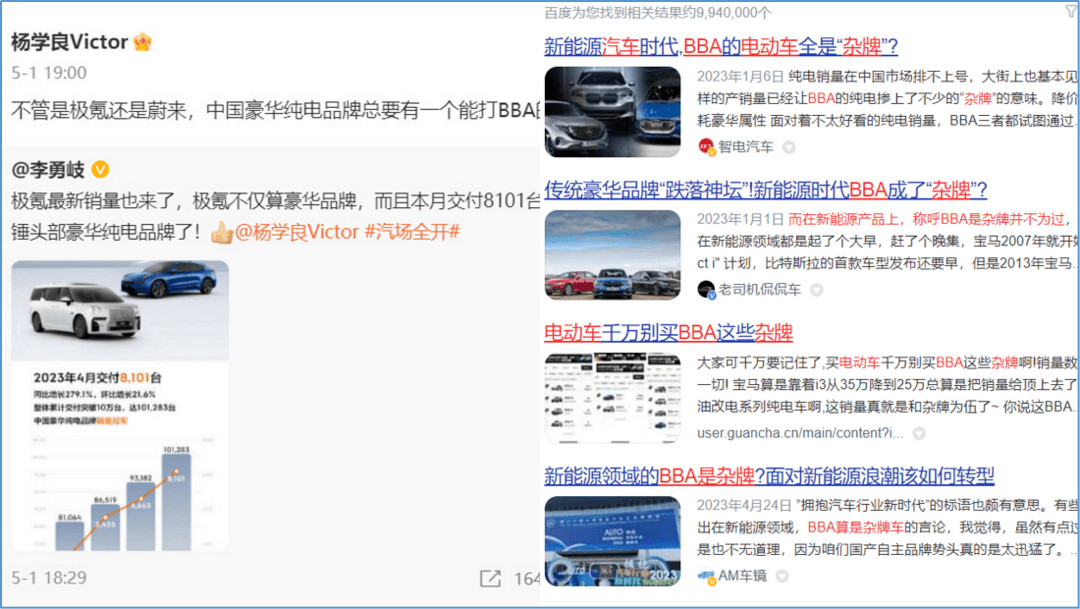Screen dimensions: 1080x609
Task: Click the 智电汽车 source avatar icon
Action: (706, 147)
